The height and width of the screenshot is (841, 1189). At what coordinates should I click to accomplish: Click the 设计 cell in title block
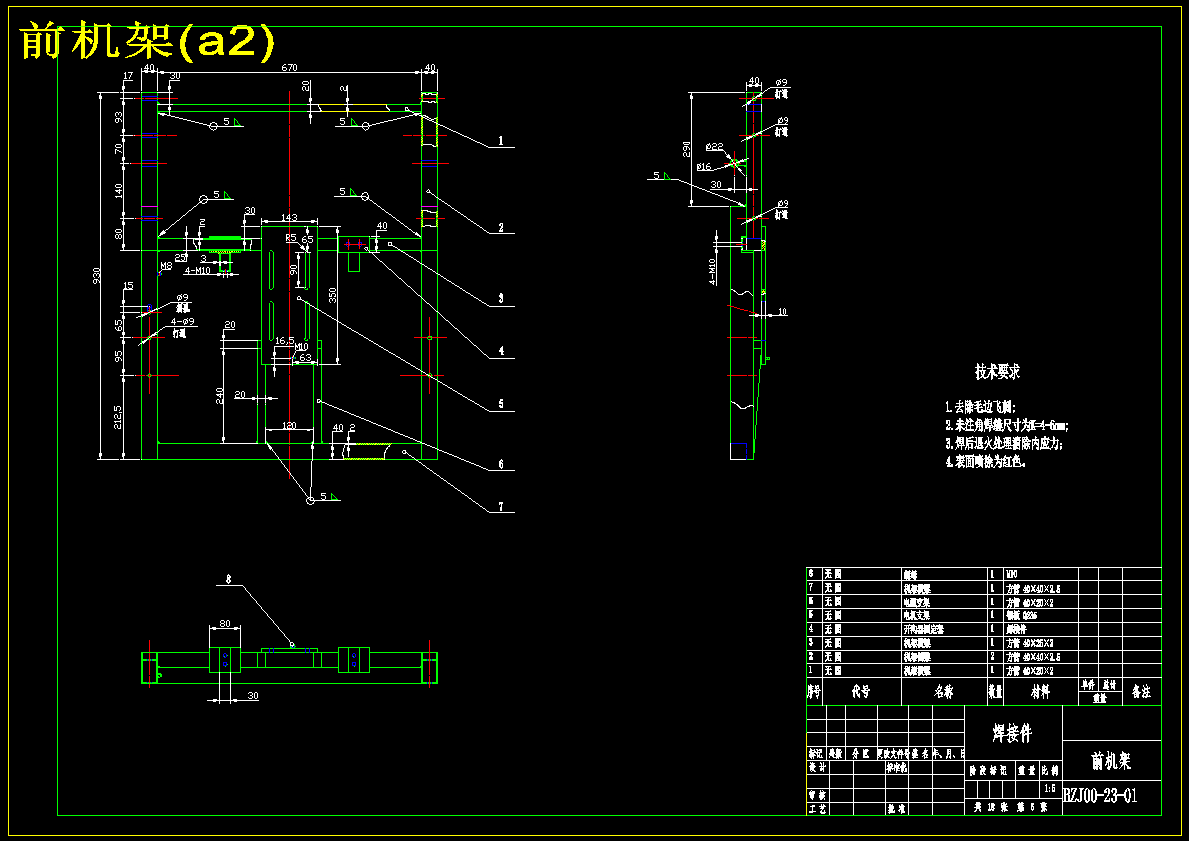pyautogui.click(x=816, y=767)
